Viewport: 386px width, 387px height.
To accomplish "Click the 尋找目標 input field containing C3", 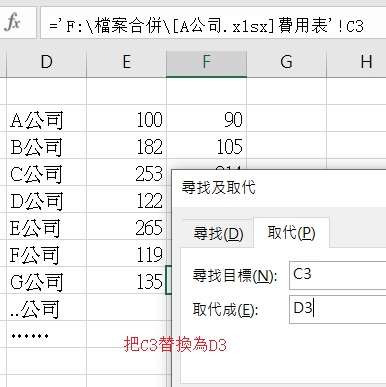I will pyautogui.click(x=337, y=275).
